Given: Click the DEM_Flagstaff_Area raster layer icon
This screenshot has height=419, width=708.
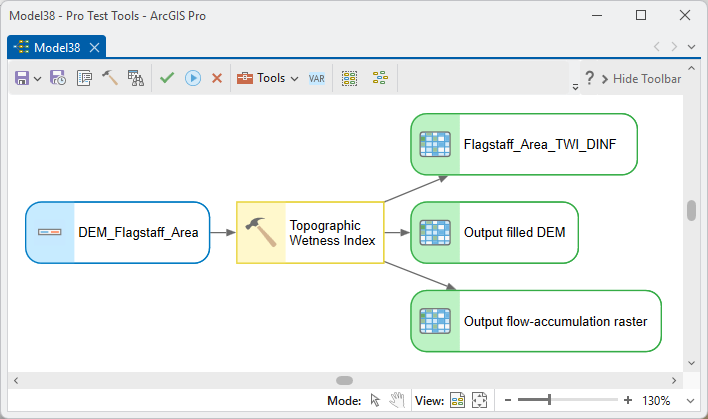Looking at the screenshot, I should point(50,232).
